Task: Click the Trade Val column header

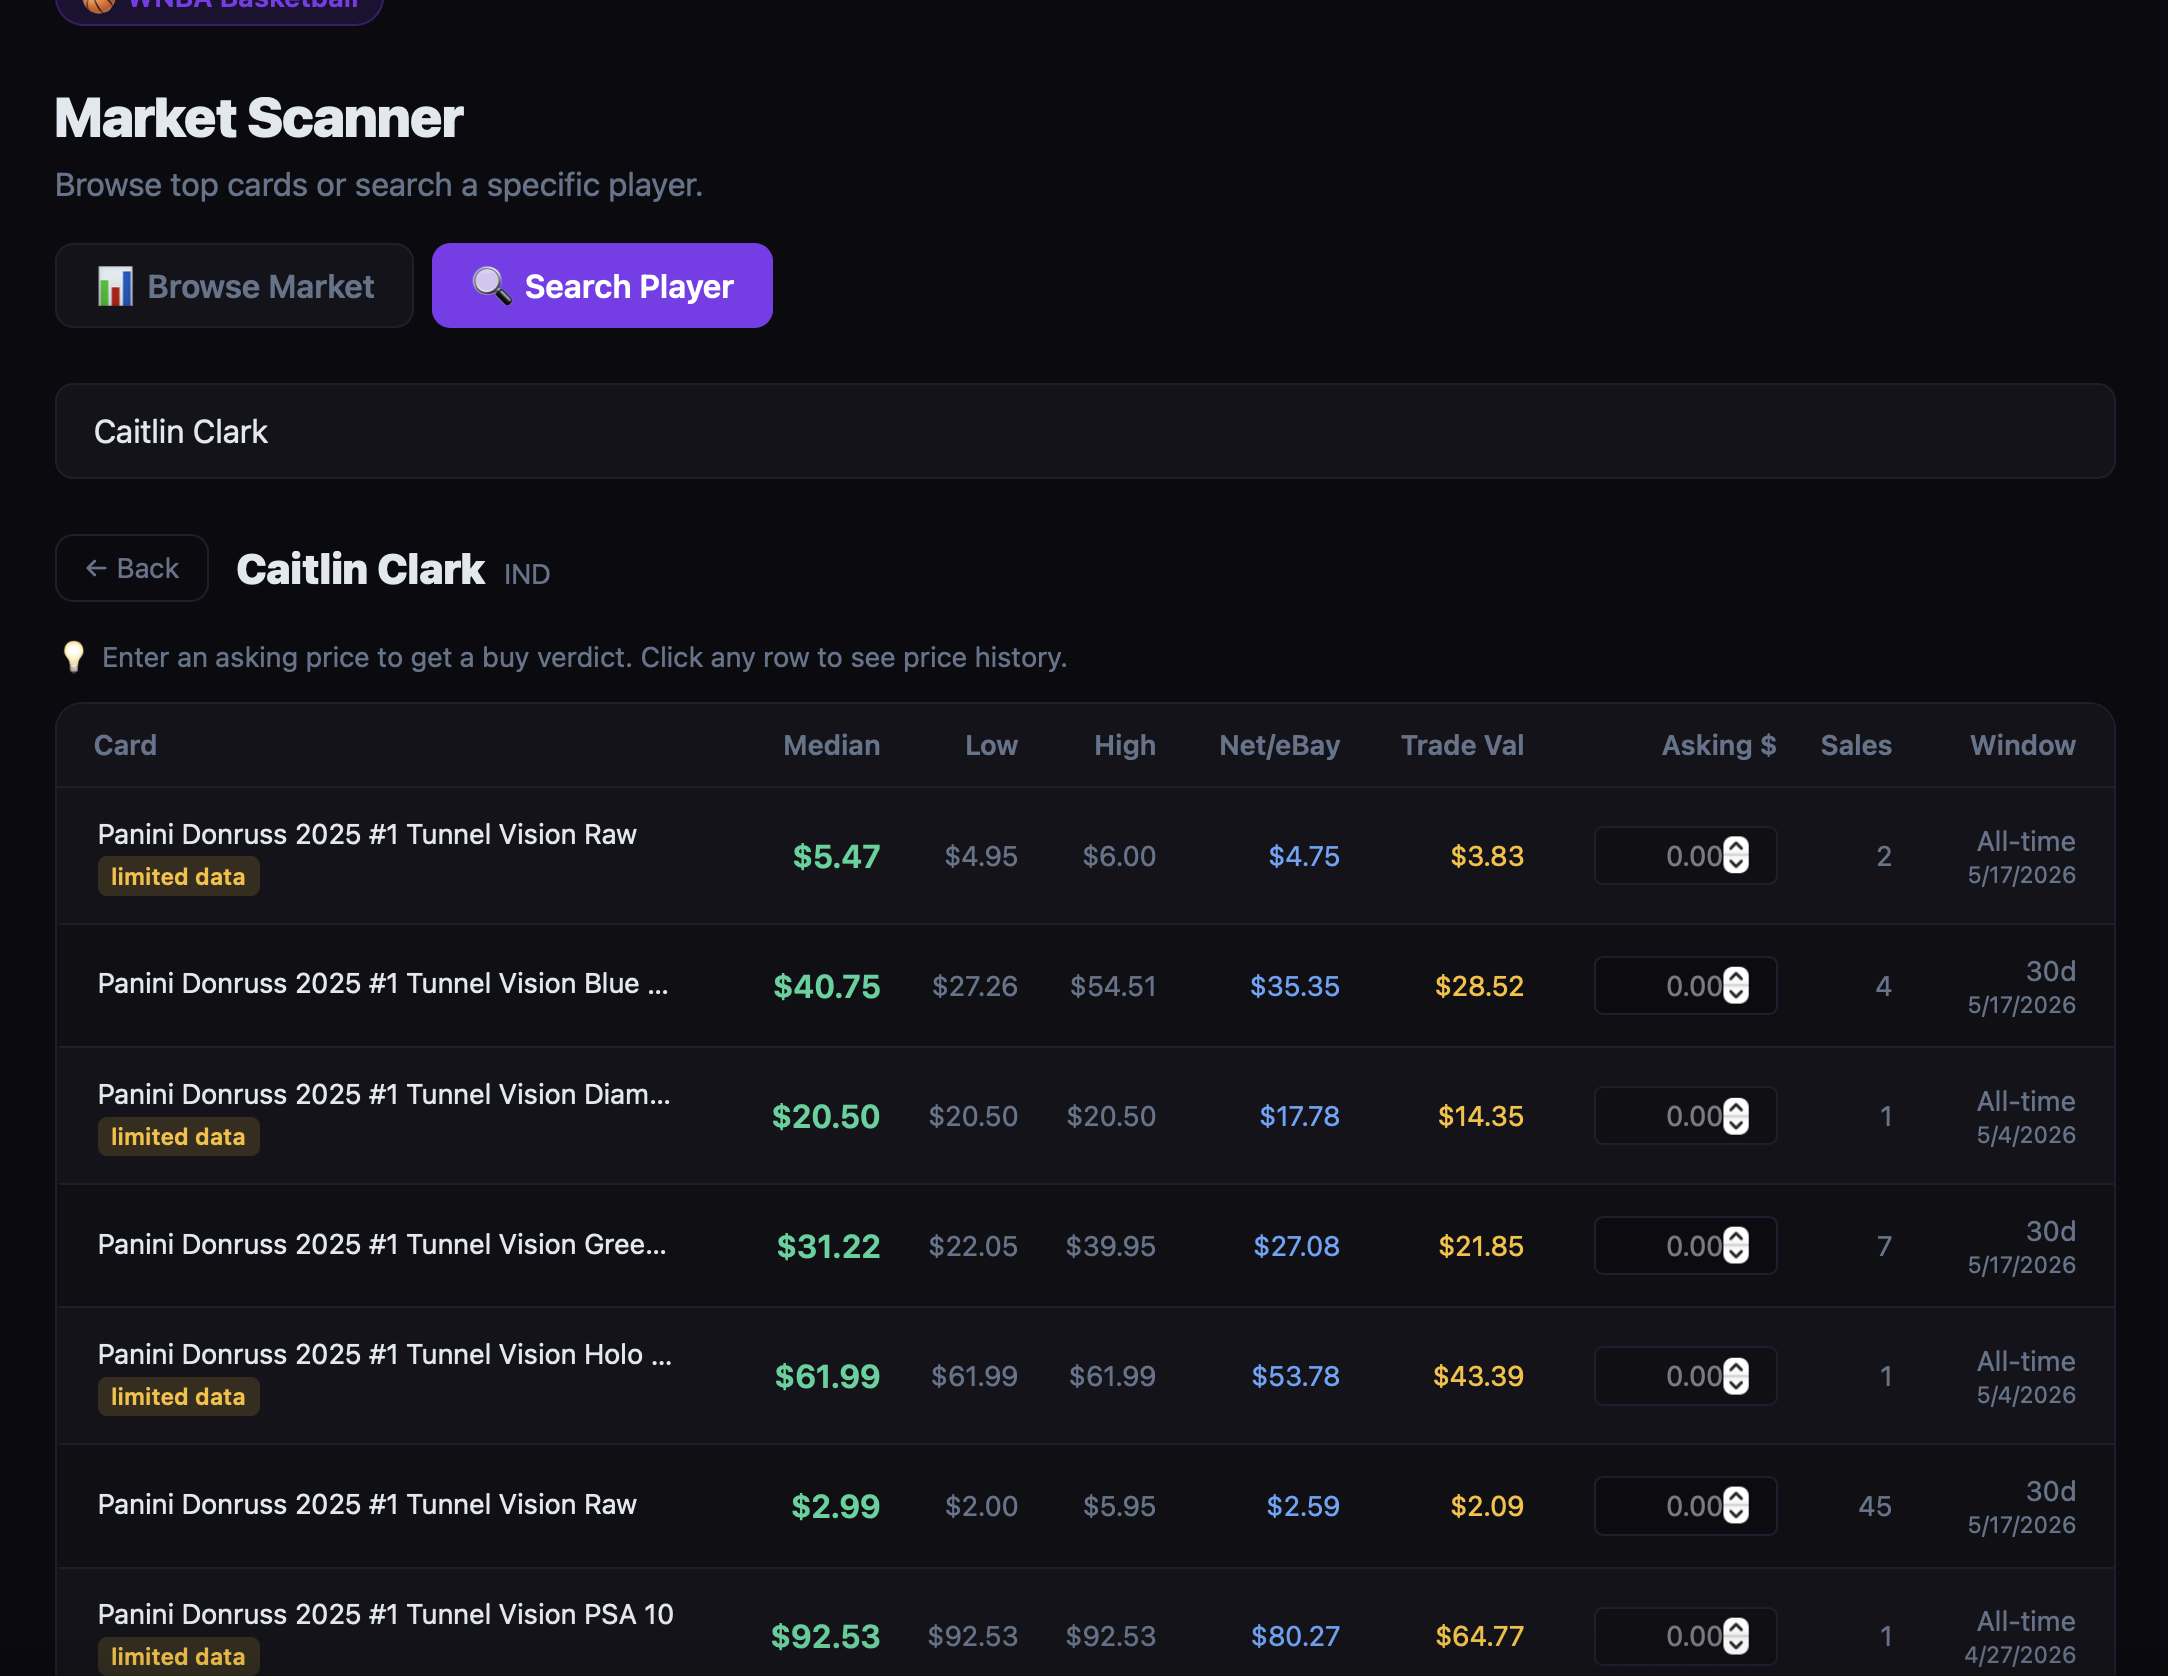Action: [1462, 745]
